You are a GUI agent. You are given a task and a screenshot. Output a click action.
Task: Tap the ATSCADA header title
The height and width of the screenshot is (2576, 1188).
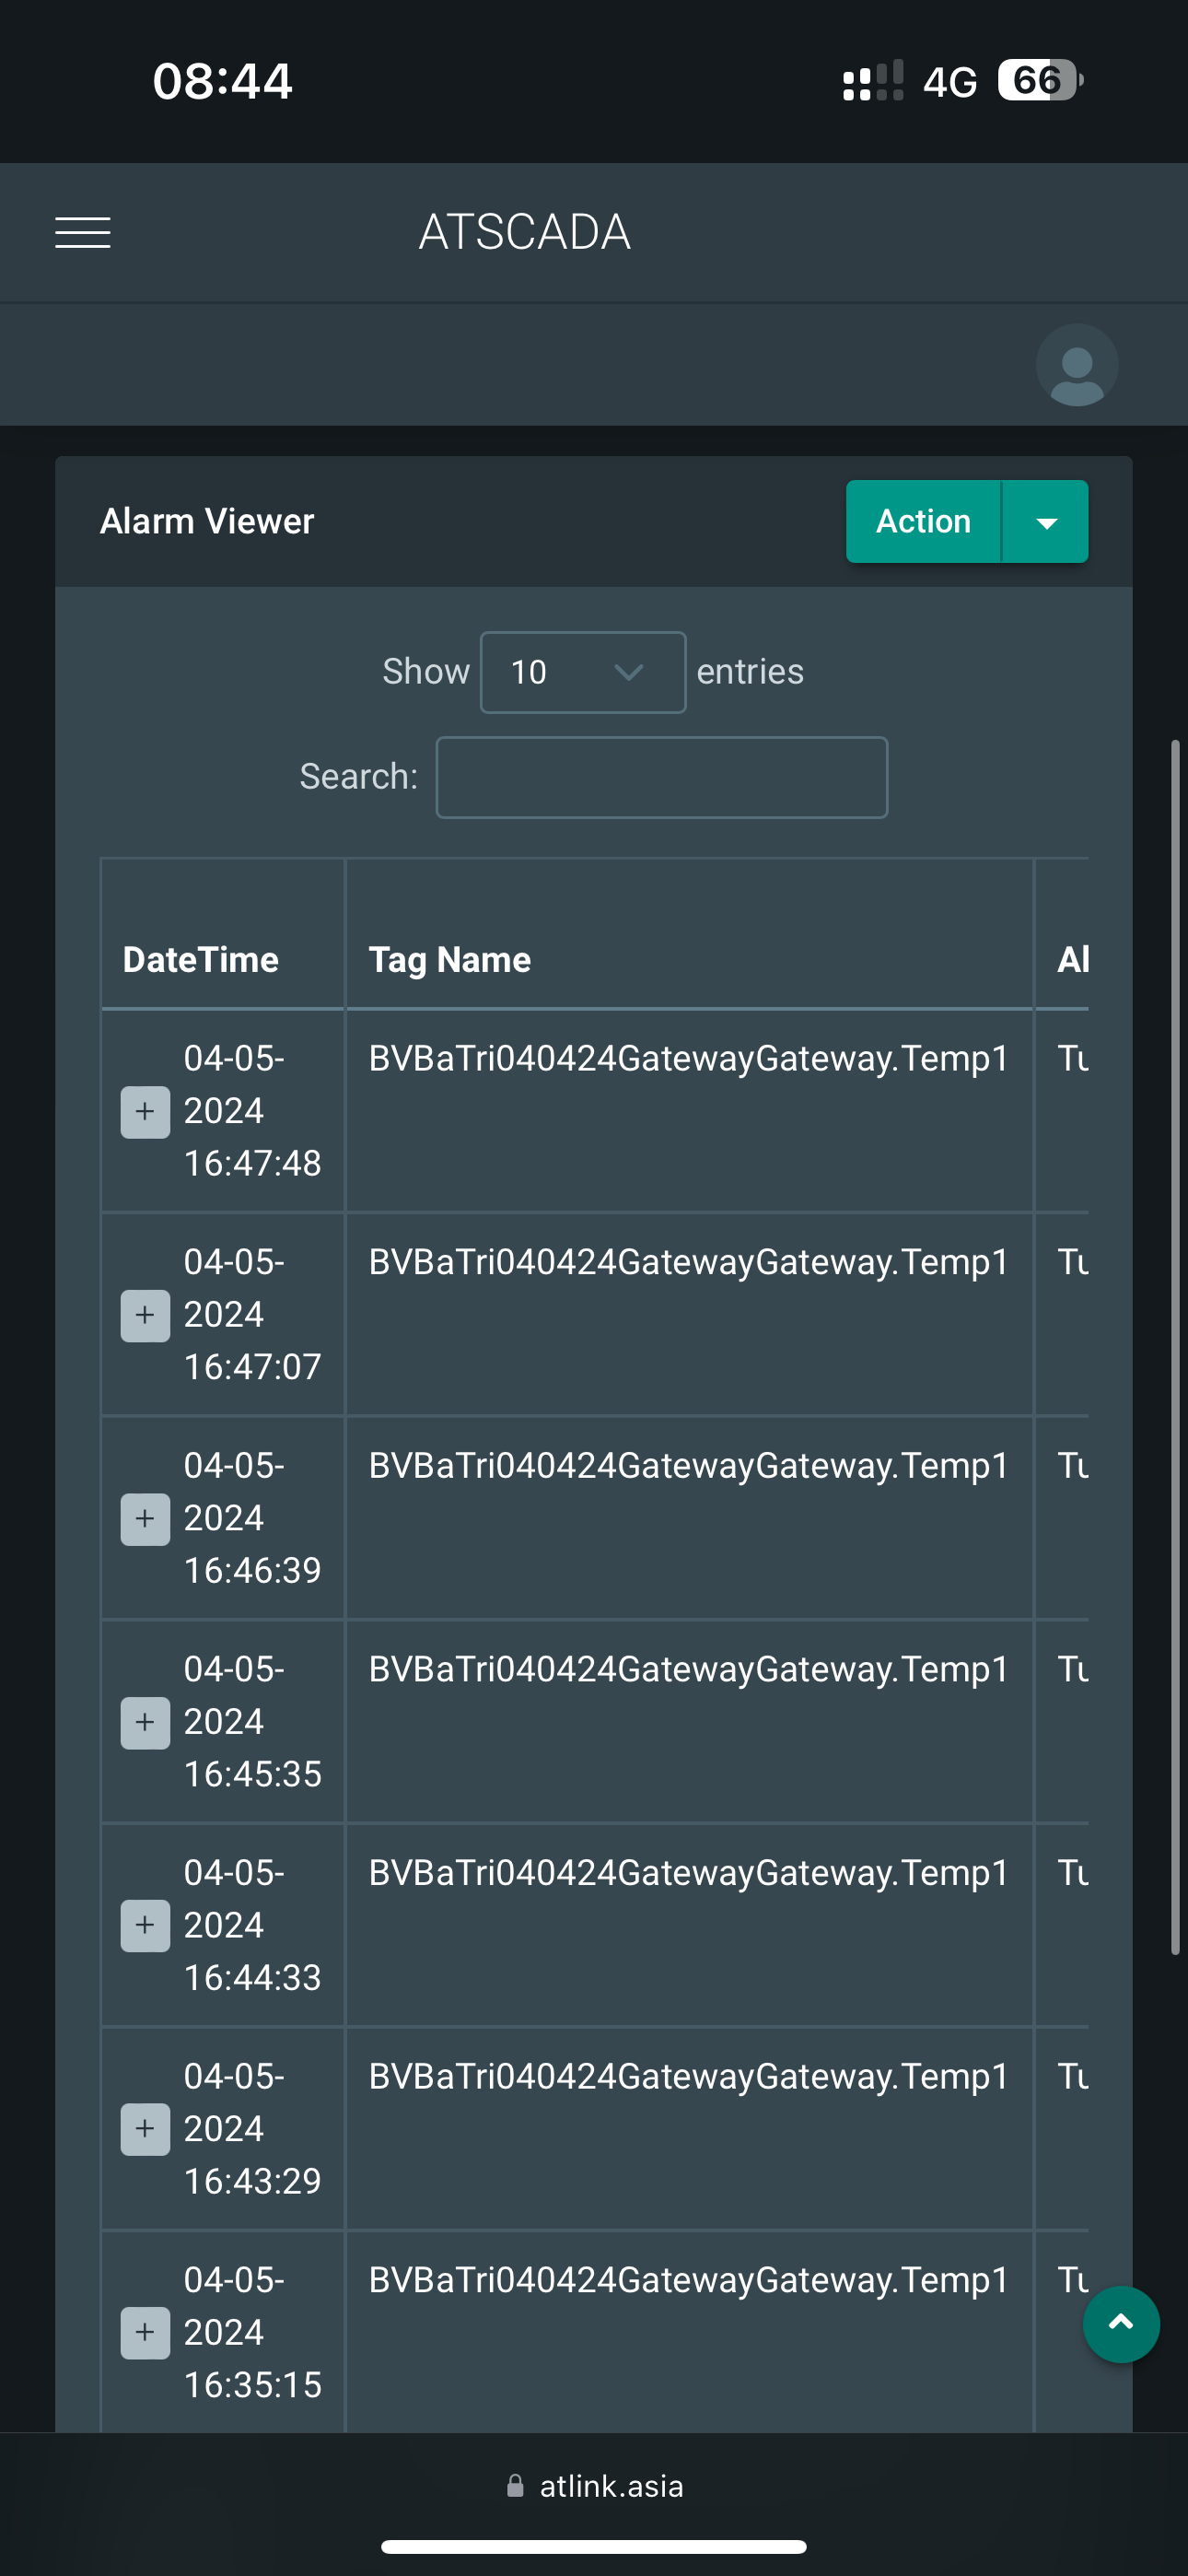tap(524, 232)
